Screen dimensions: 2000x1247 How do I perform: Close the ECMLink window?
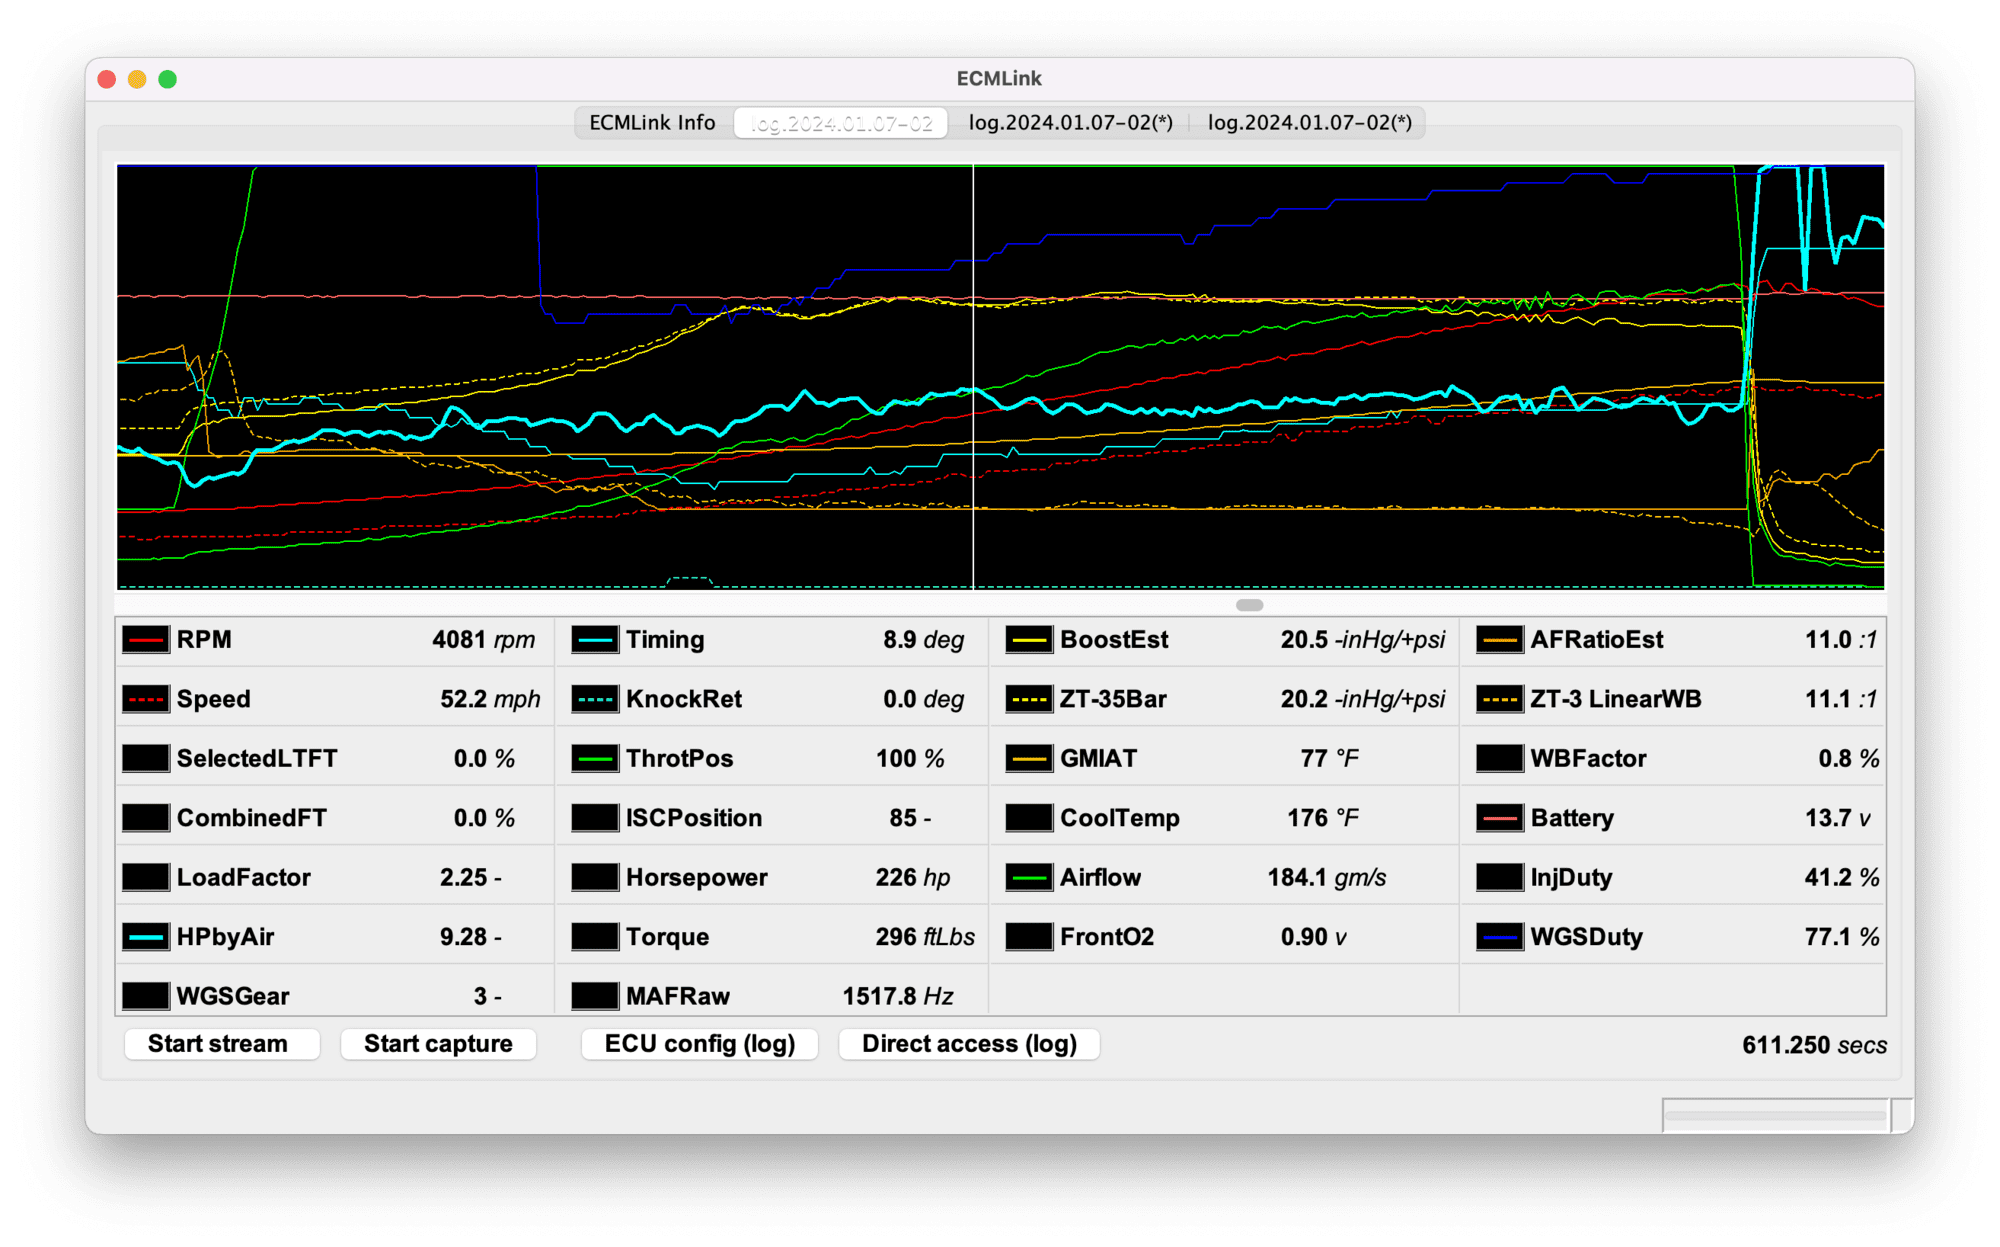[107, 79]
